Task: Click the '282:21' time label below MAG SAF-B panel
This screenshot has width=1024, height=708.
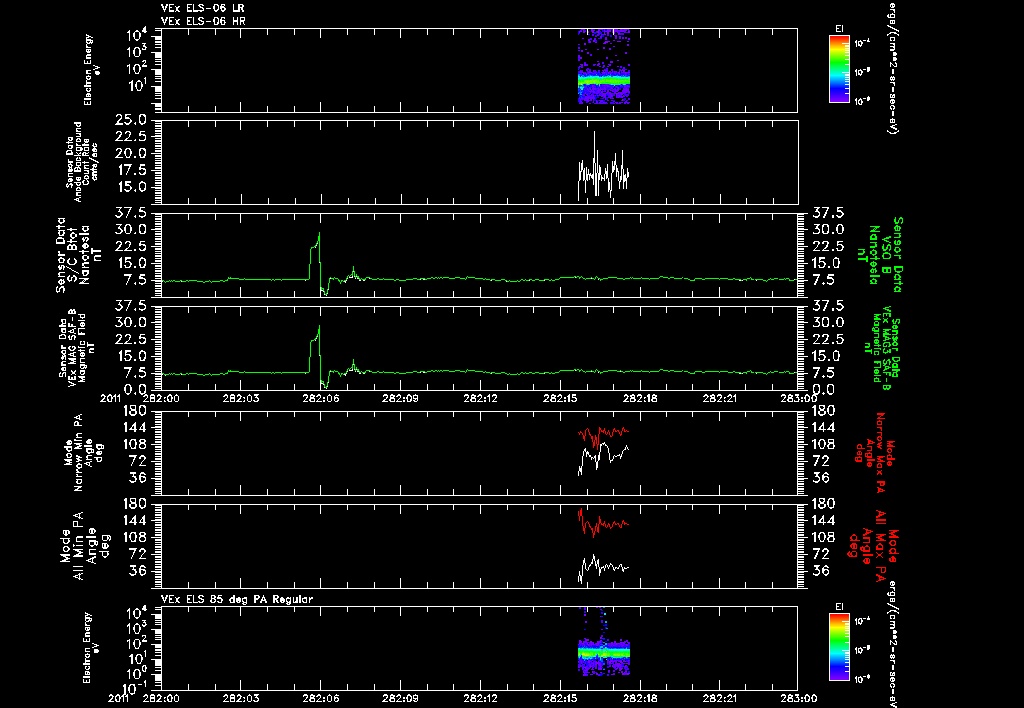Action: 720,397
